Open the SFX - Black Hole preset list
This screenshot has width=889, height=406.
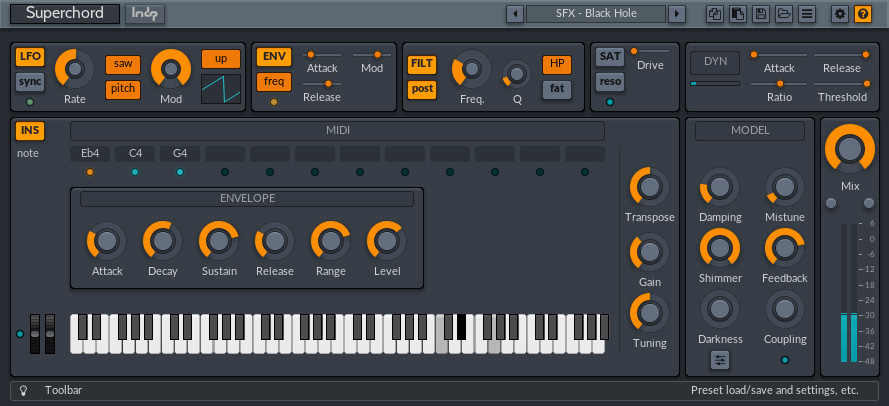tap(596, 14)
